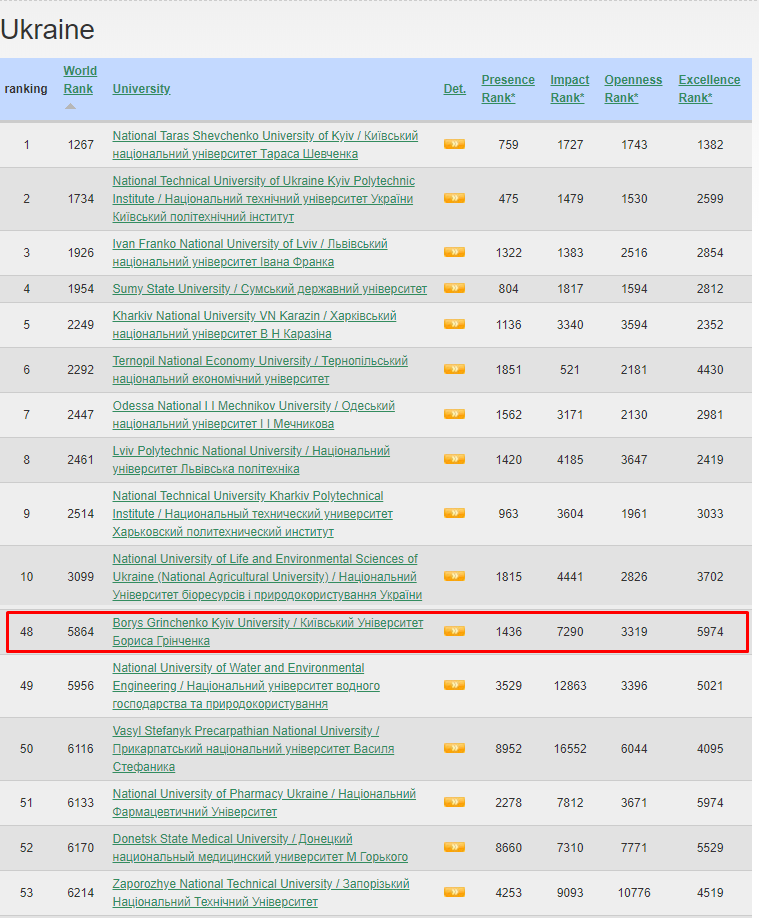This screenshot has height=921, width=759.
Task: Click details icon for National University of Pharmacy
Action: click(x=454, y=802)
